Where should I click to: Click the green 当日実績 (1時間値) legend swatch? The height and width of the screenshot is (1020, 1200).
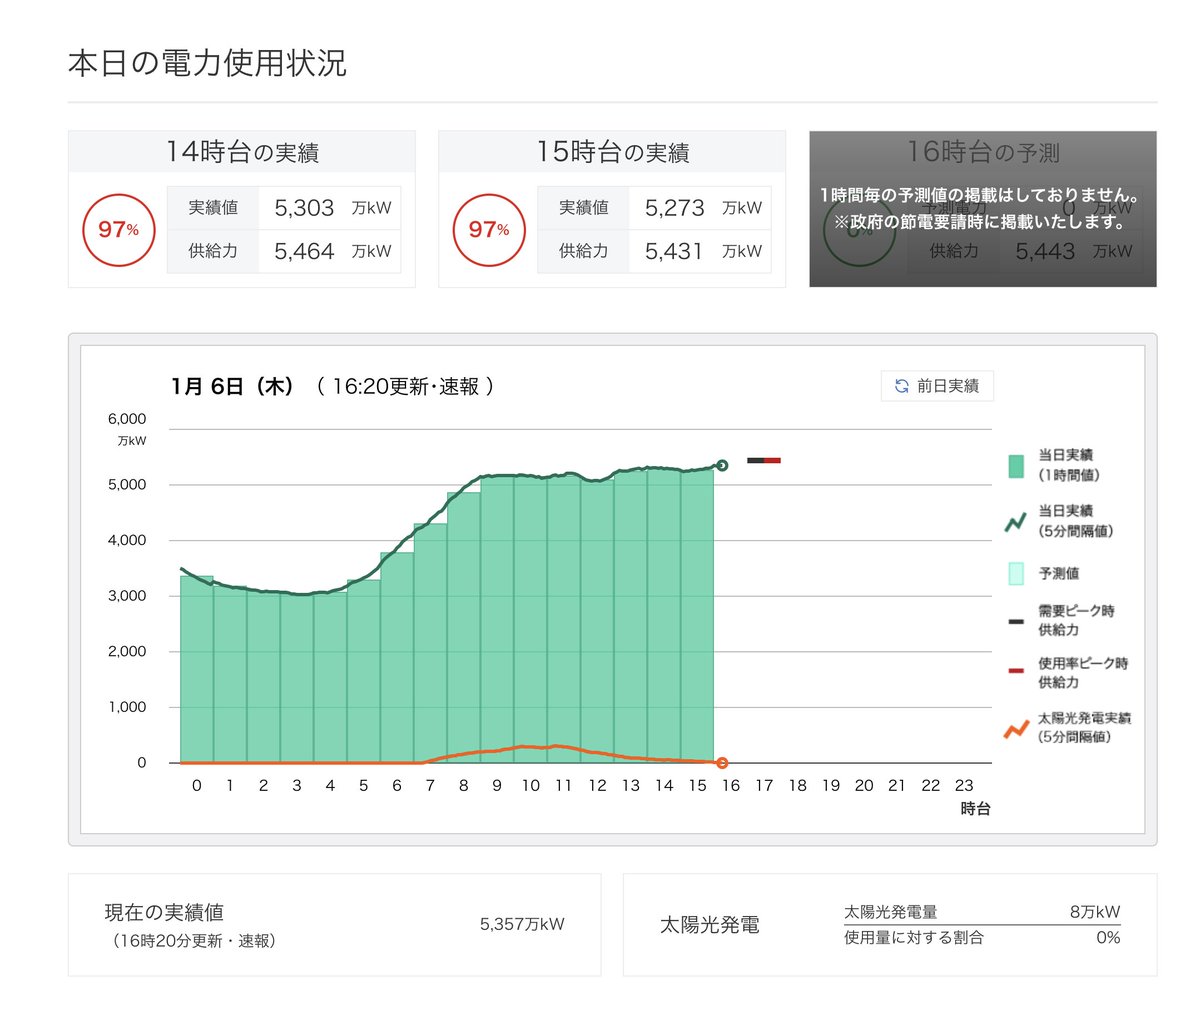(x=1016, y=465)
